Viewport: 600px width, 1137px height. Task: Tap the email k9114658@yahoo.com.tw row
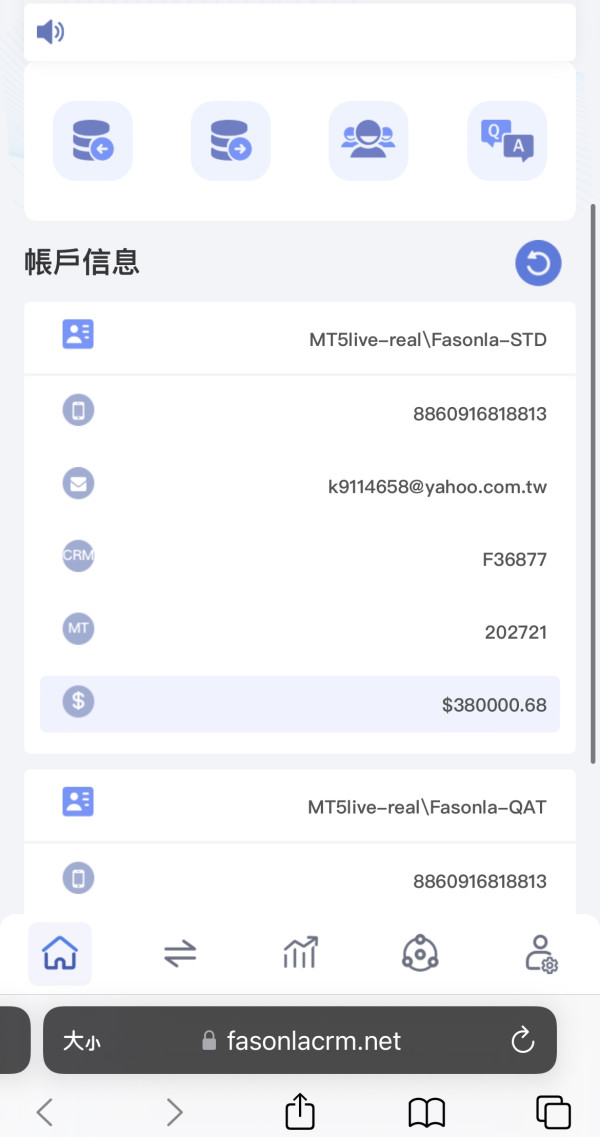pos(300,486)
